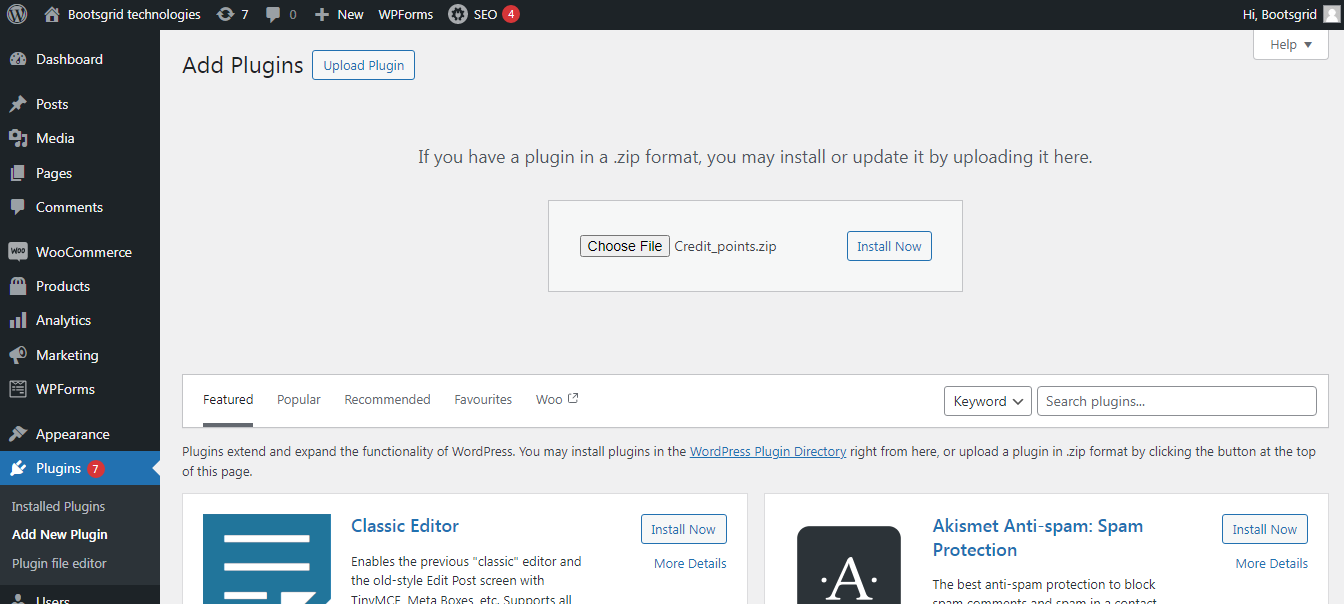The height and width of the screenshot is (604, 1344).
Task: Open More Details for Akismet Anti-spam
Action: pyautogui.click(x=1271, y=563)
